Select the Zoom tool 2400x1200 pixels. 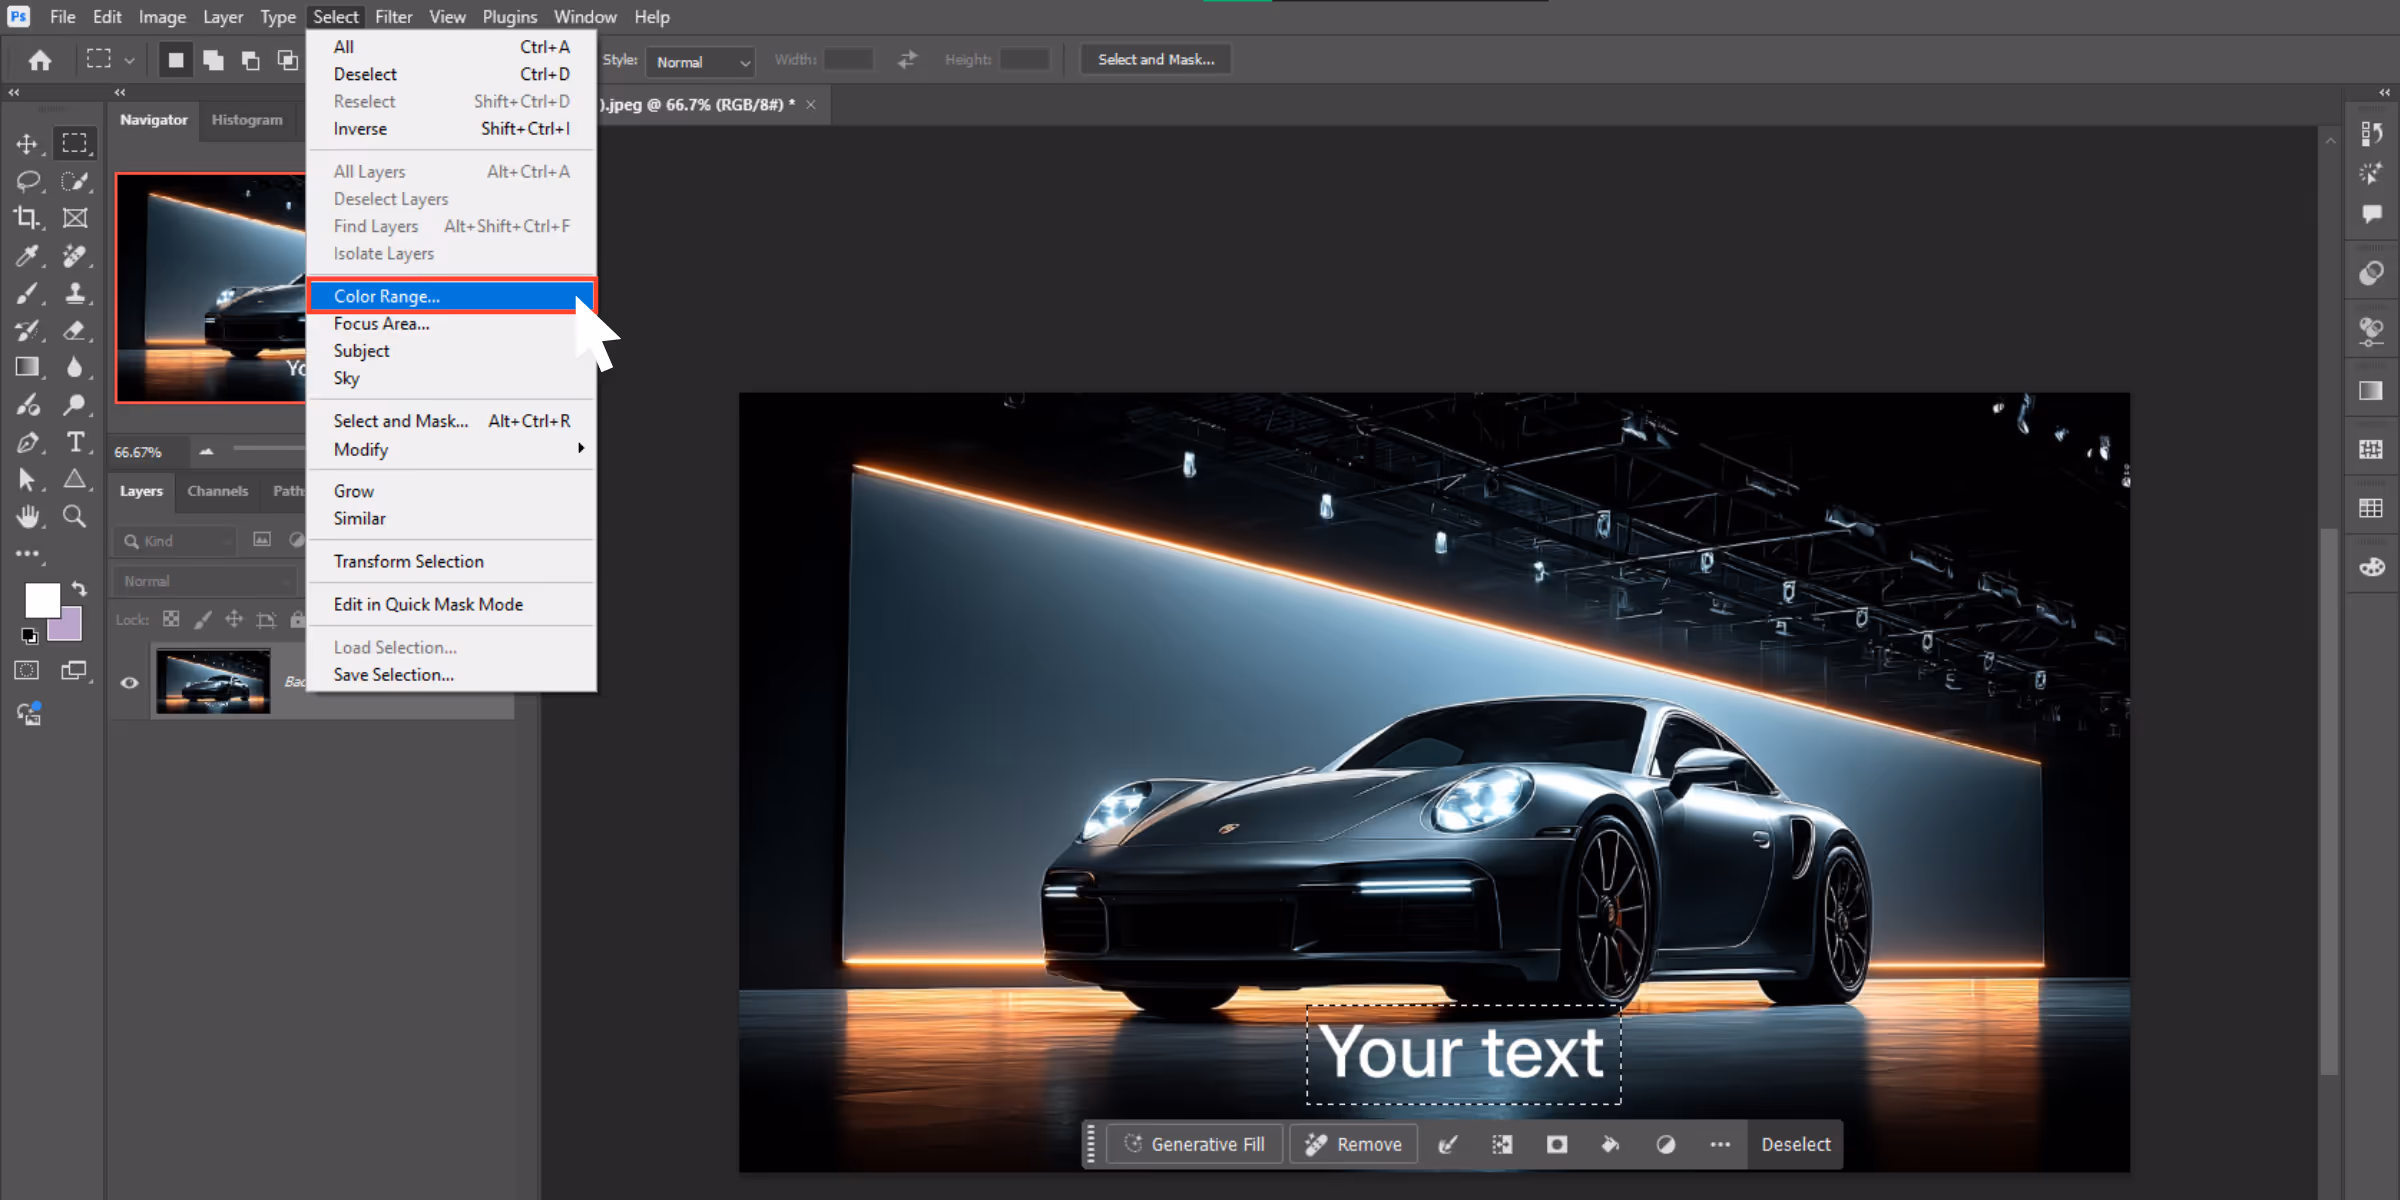75,516
